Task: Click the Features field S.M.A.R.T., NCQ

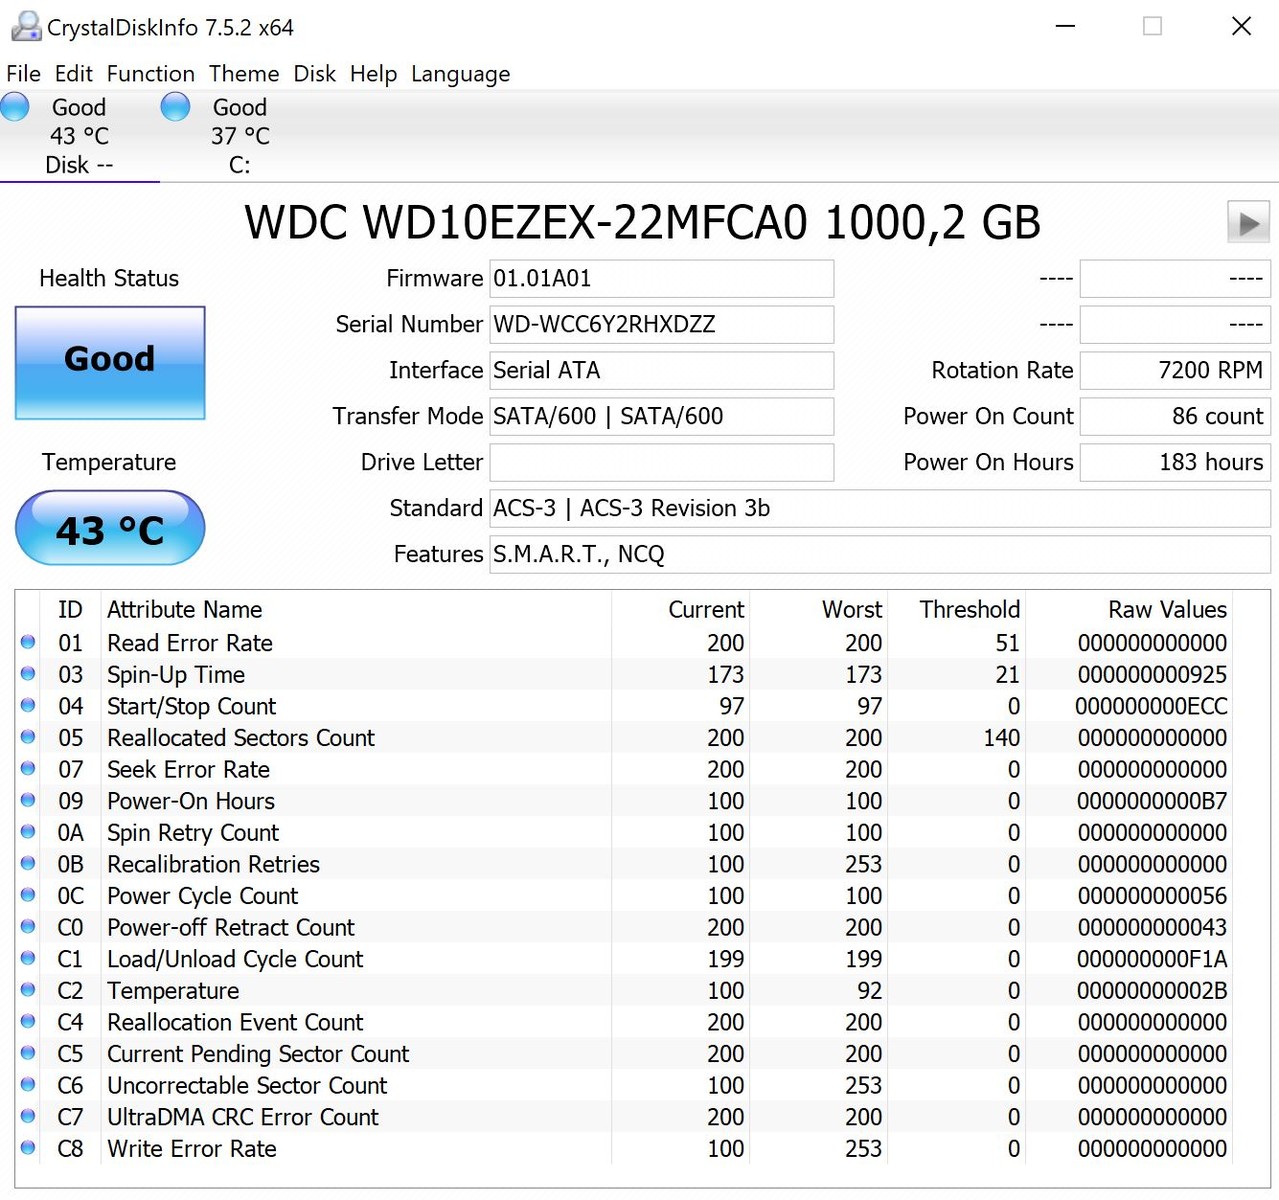Action: 880,554
